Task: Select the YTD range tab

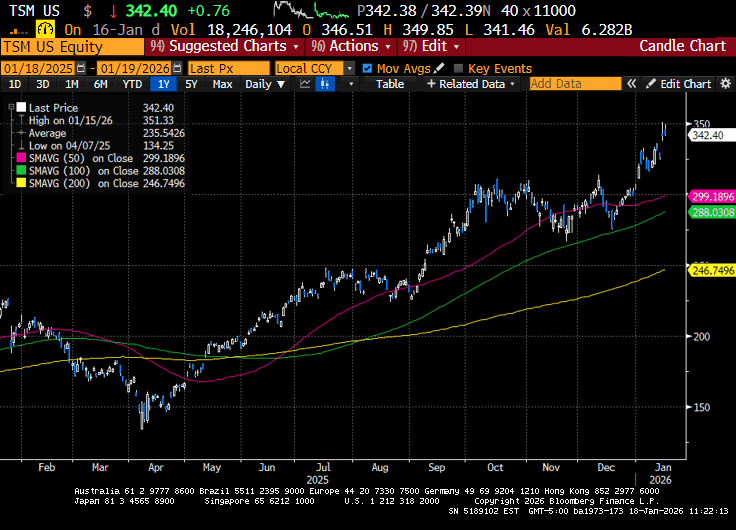Action: [132, 84]
